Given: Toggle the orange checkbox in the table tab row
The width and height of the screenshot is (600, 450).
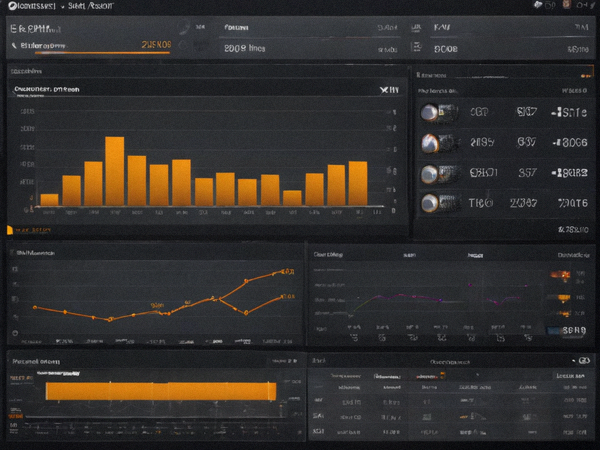Looking at the screenshot, I should pos(442,375).
